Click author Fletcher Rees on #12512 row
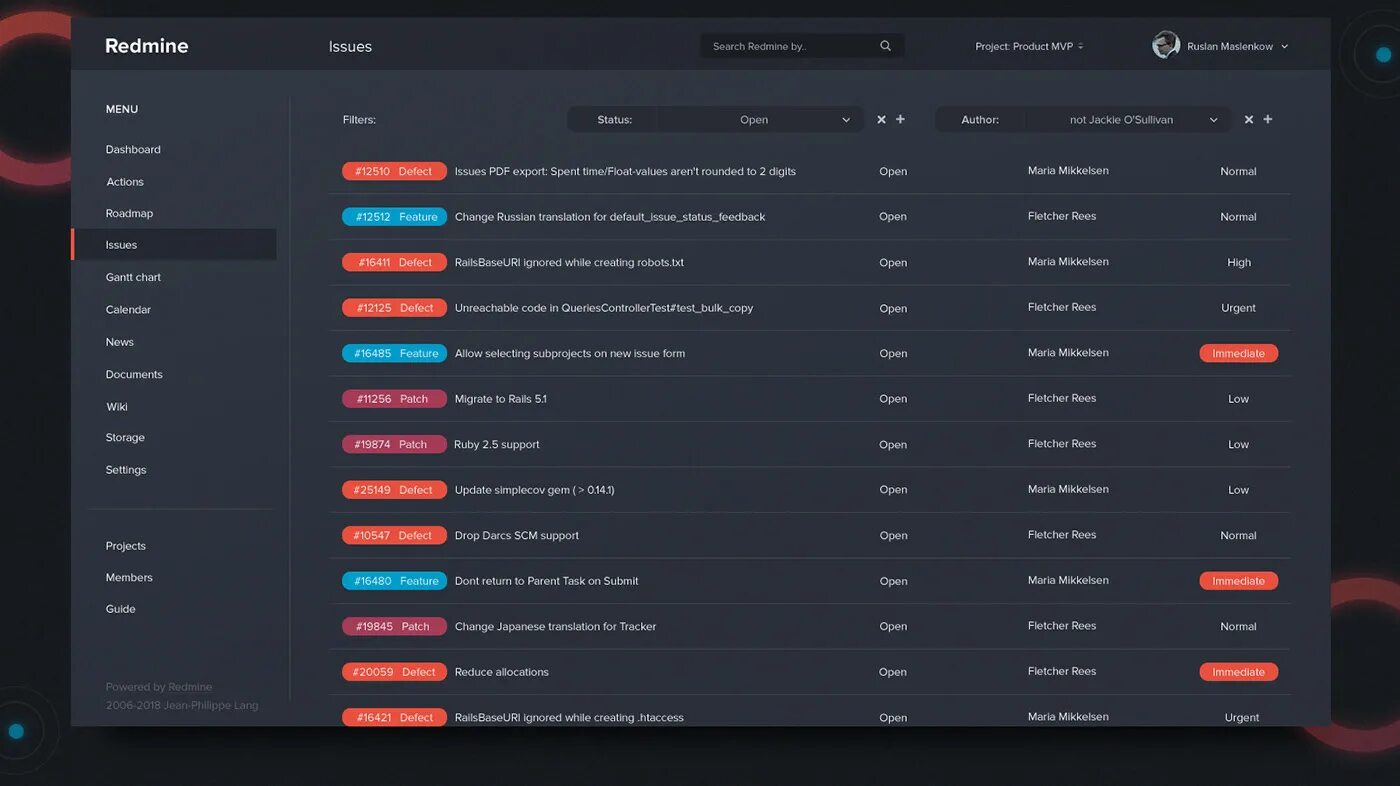The image size is (1400, 786). pos(1062,216)
